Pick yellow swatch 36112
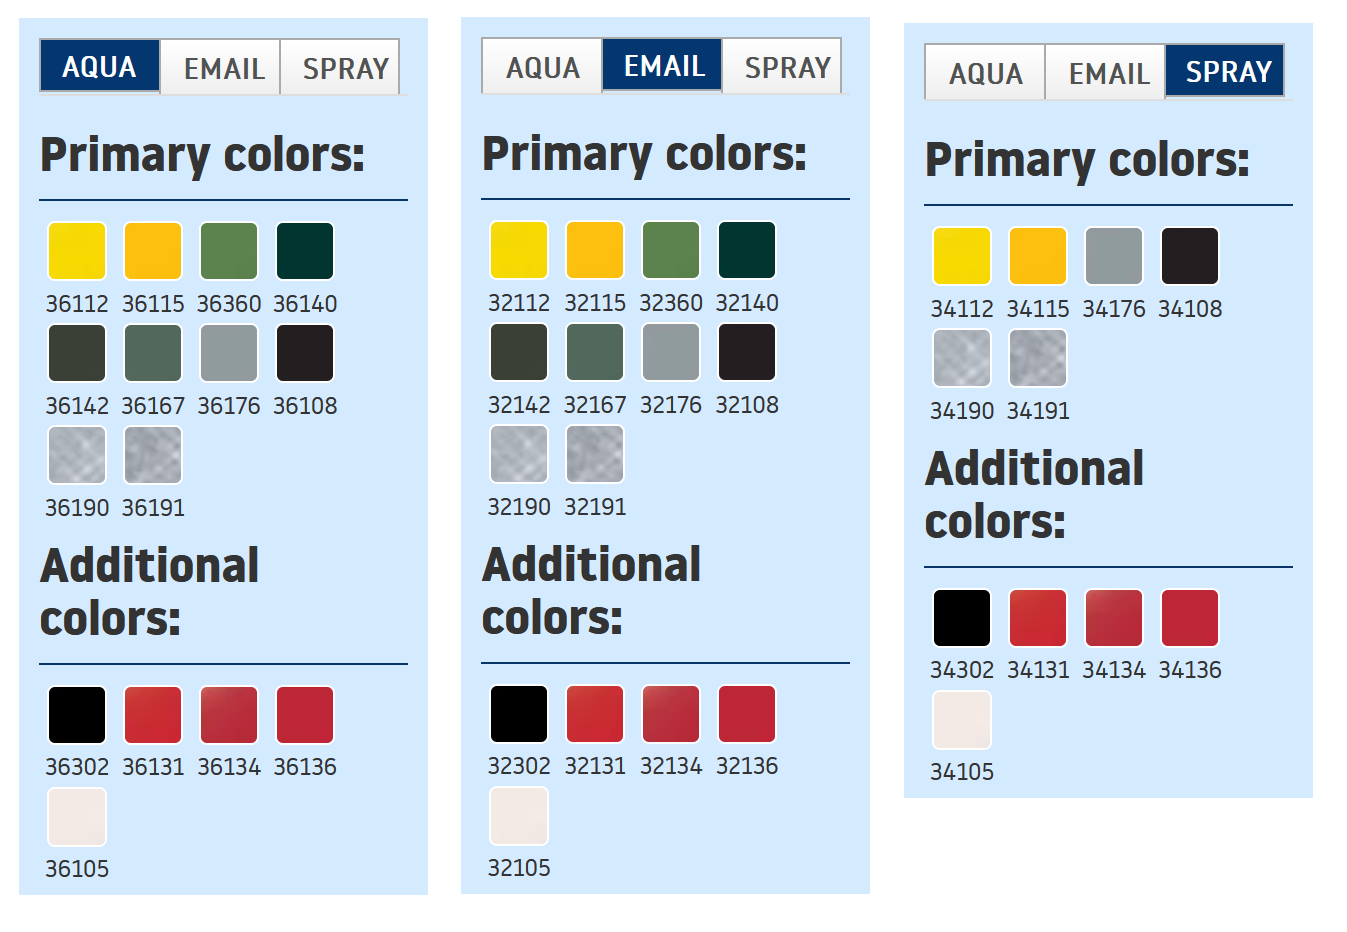Screen dimensions: 1347x932 tap(77, 251)
